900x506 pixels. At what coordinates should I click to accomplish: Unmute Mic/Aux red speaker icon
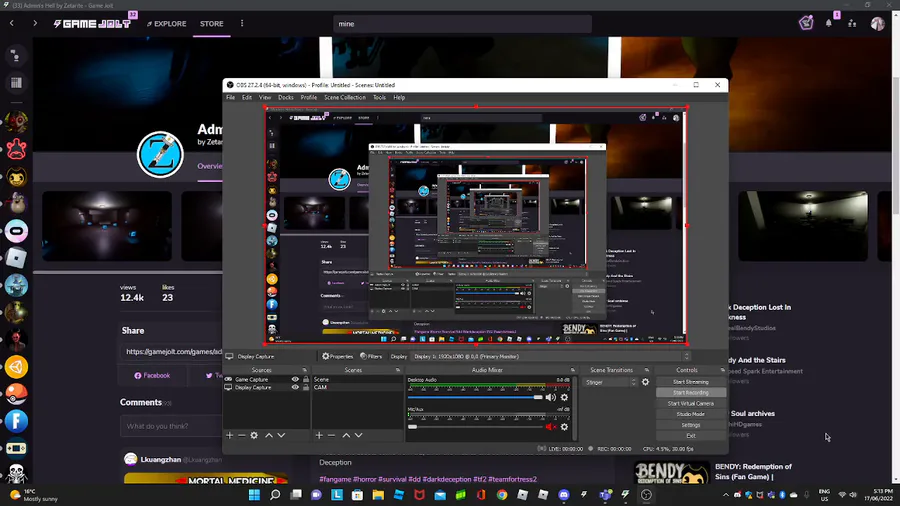550,427
